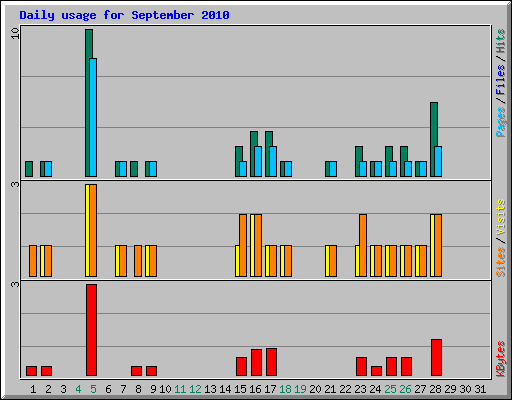Click the red KBytes bar for day 23
This screenshot has width=512, height=400.
pos(361,367)
